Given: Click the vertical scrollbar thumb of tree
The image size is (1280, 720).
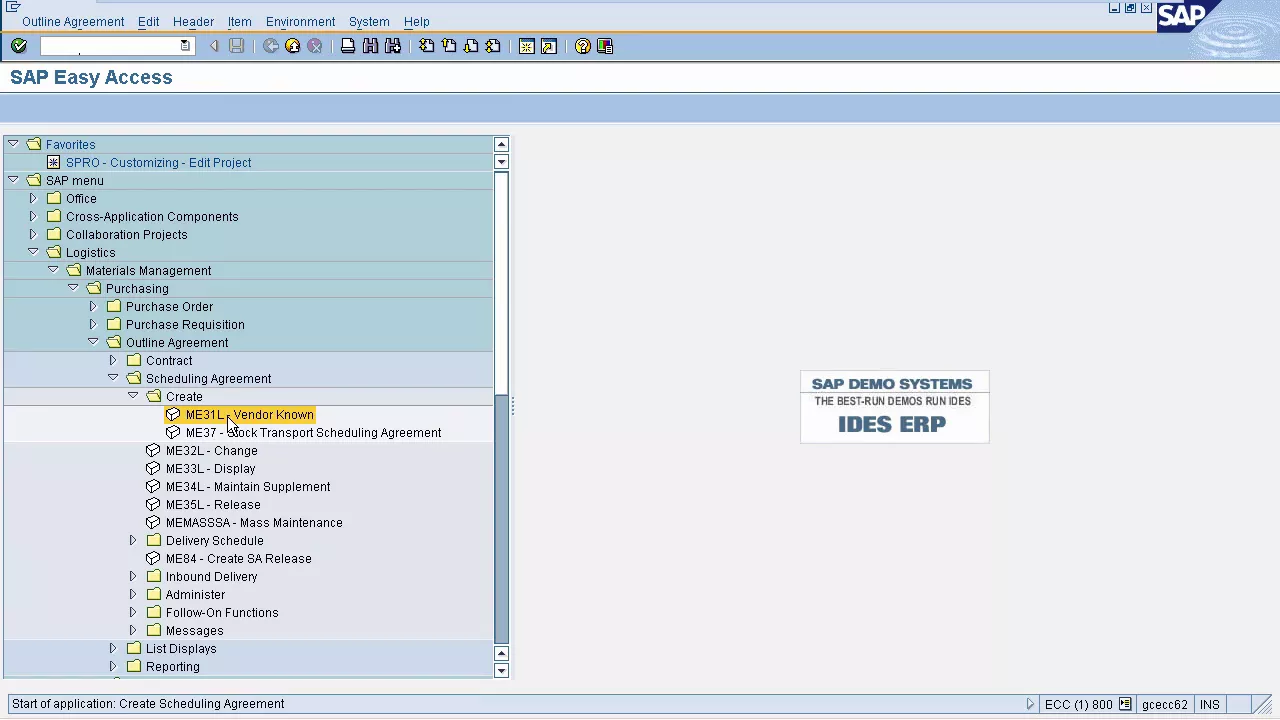Looking at the screenshot, I should [x=501, y=283].
